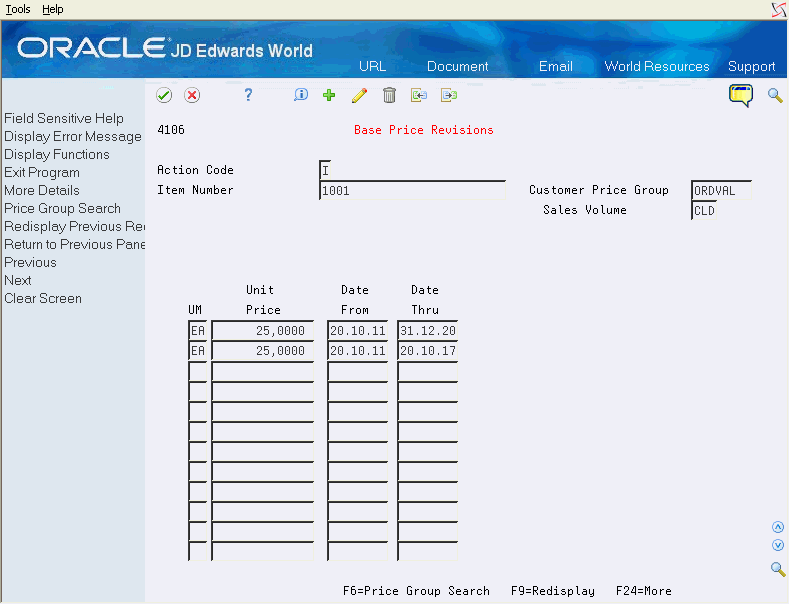789x604 pixels.
Task: Click the green plus add icon
Action: (x=329, y=95)
